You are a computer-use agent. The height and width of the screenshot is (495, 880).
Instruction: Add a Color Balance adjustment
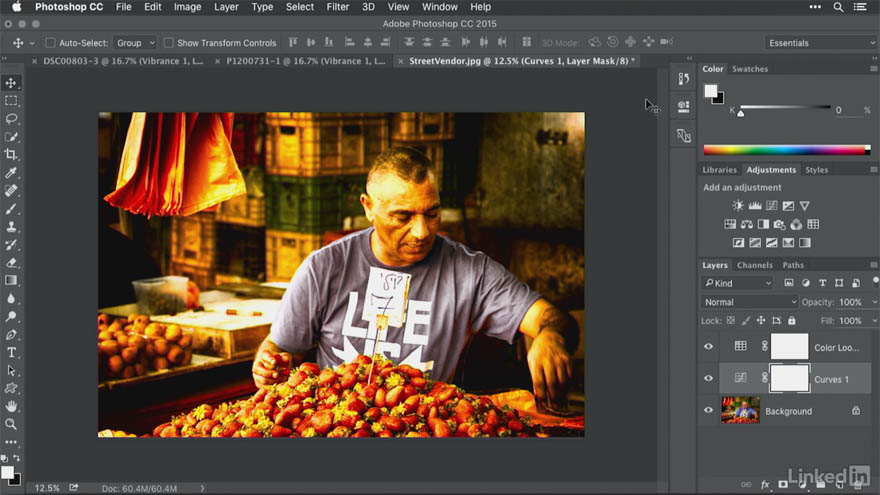[746, 224]
